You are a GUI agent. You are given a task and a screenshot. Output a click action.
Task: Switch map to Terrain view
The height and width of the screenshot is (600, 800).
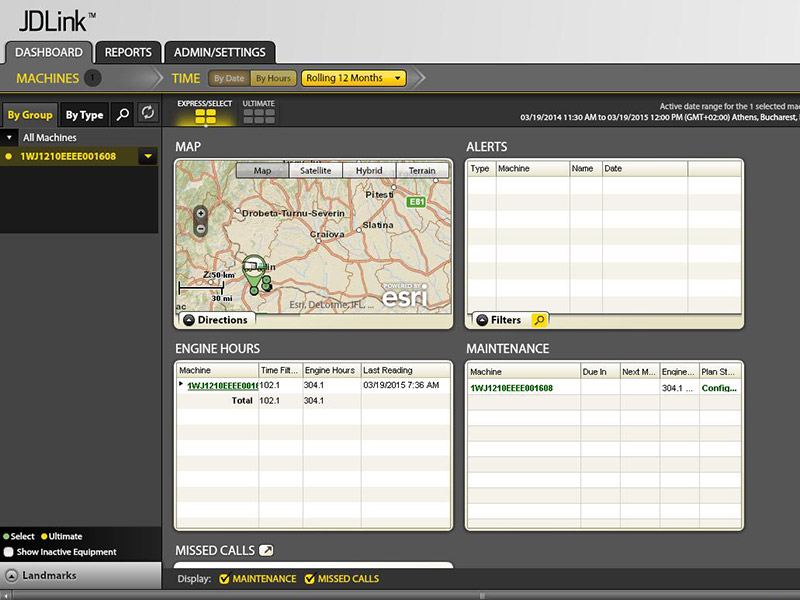click(x=422, y=170)
